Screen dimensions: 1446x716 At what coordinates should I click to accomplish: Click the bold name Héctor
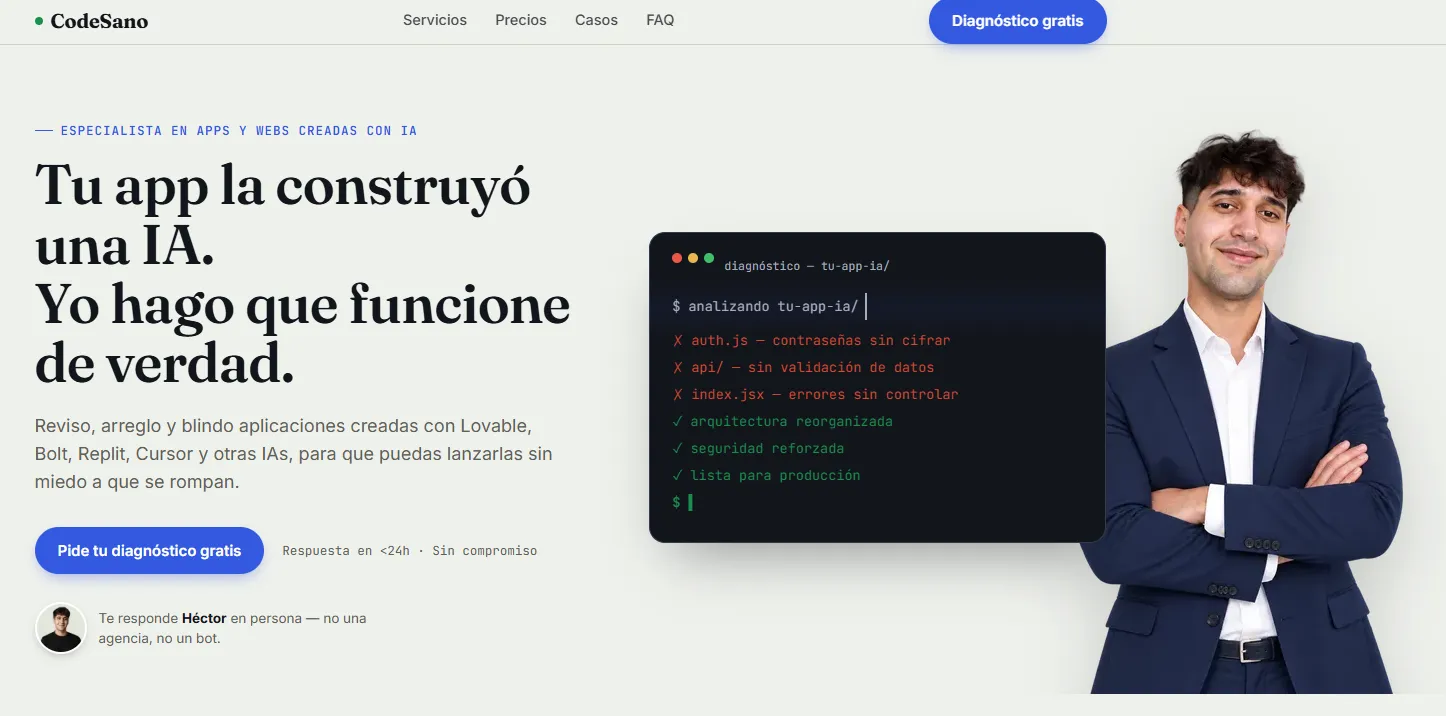pos(204,618)
